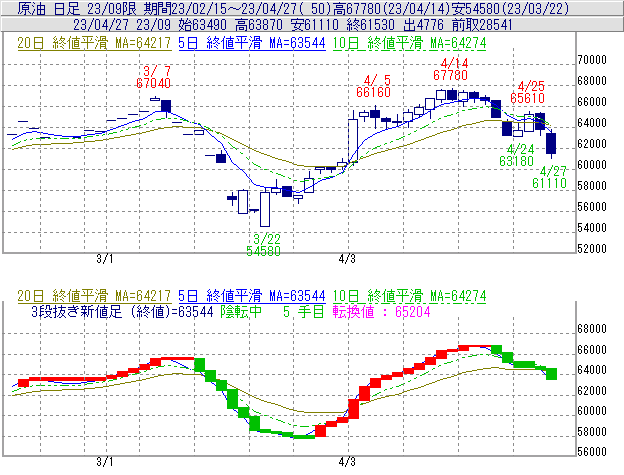Click the chart title 原油 日足 23/09限
The width and height of the screenshot is (624, 475).
point(77,8)
